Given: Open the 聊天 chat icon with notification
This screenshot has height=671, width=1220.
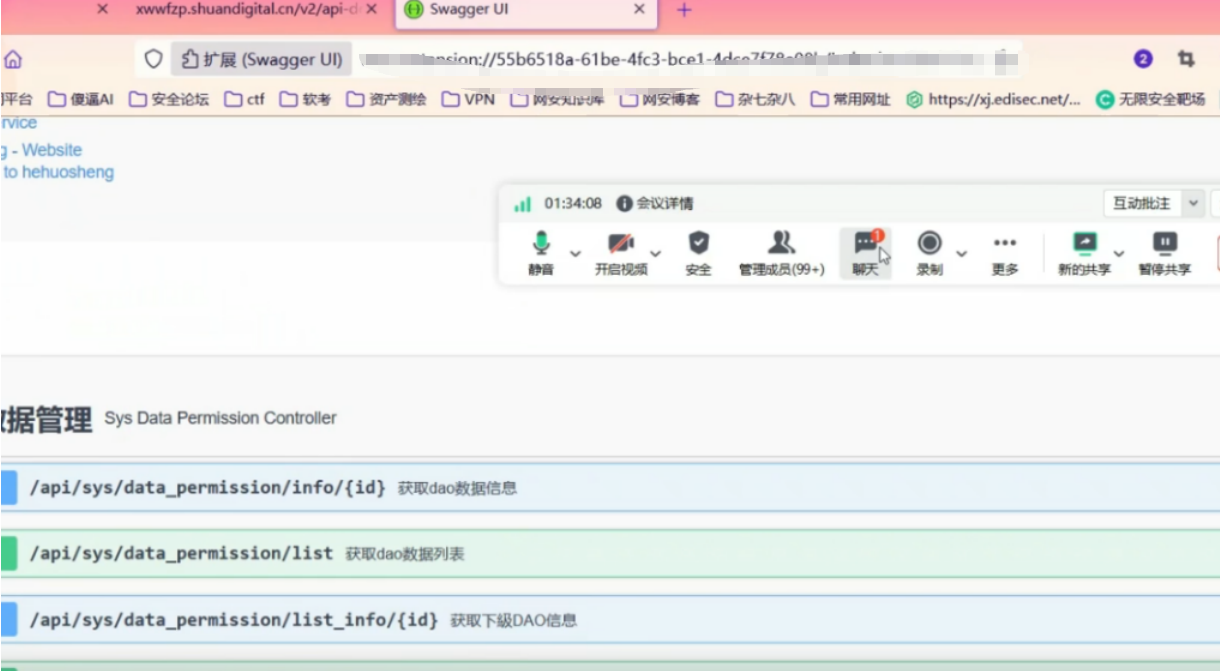Looking at the screenshot, I should point(865,252).
